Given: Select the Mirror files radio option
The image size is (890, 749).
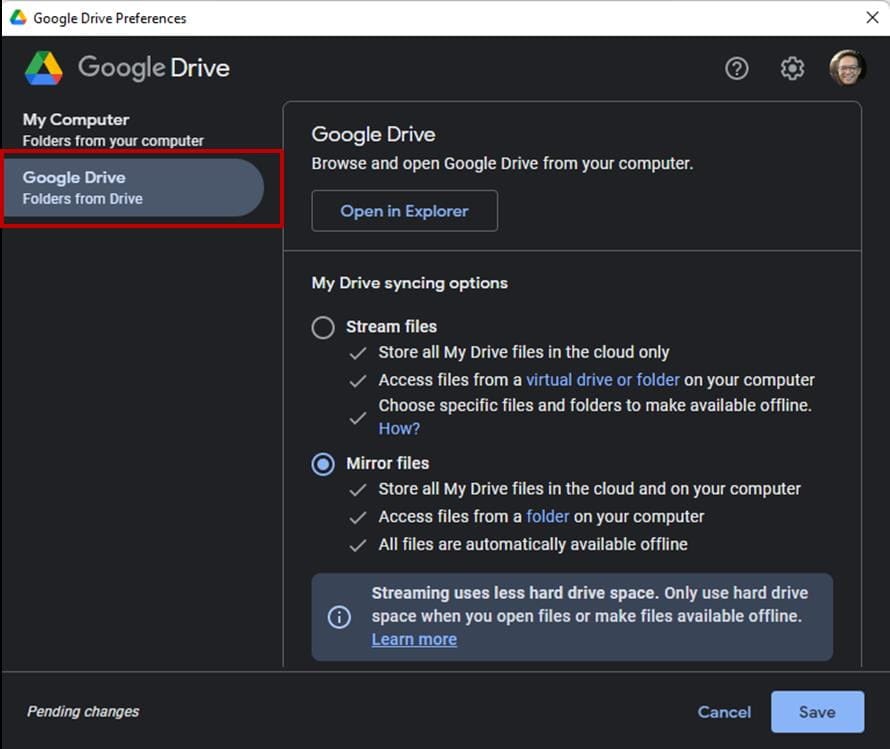Looking at the screenshot, I should click(323, 464).
